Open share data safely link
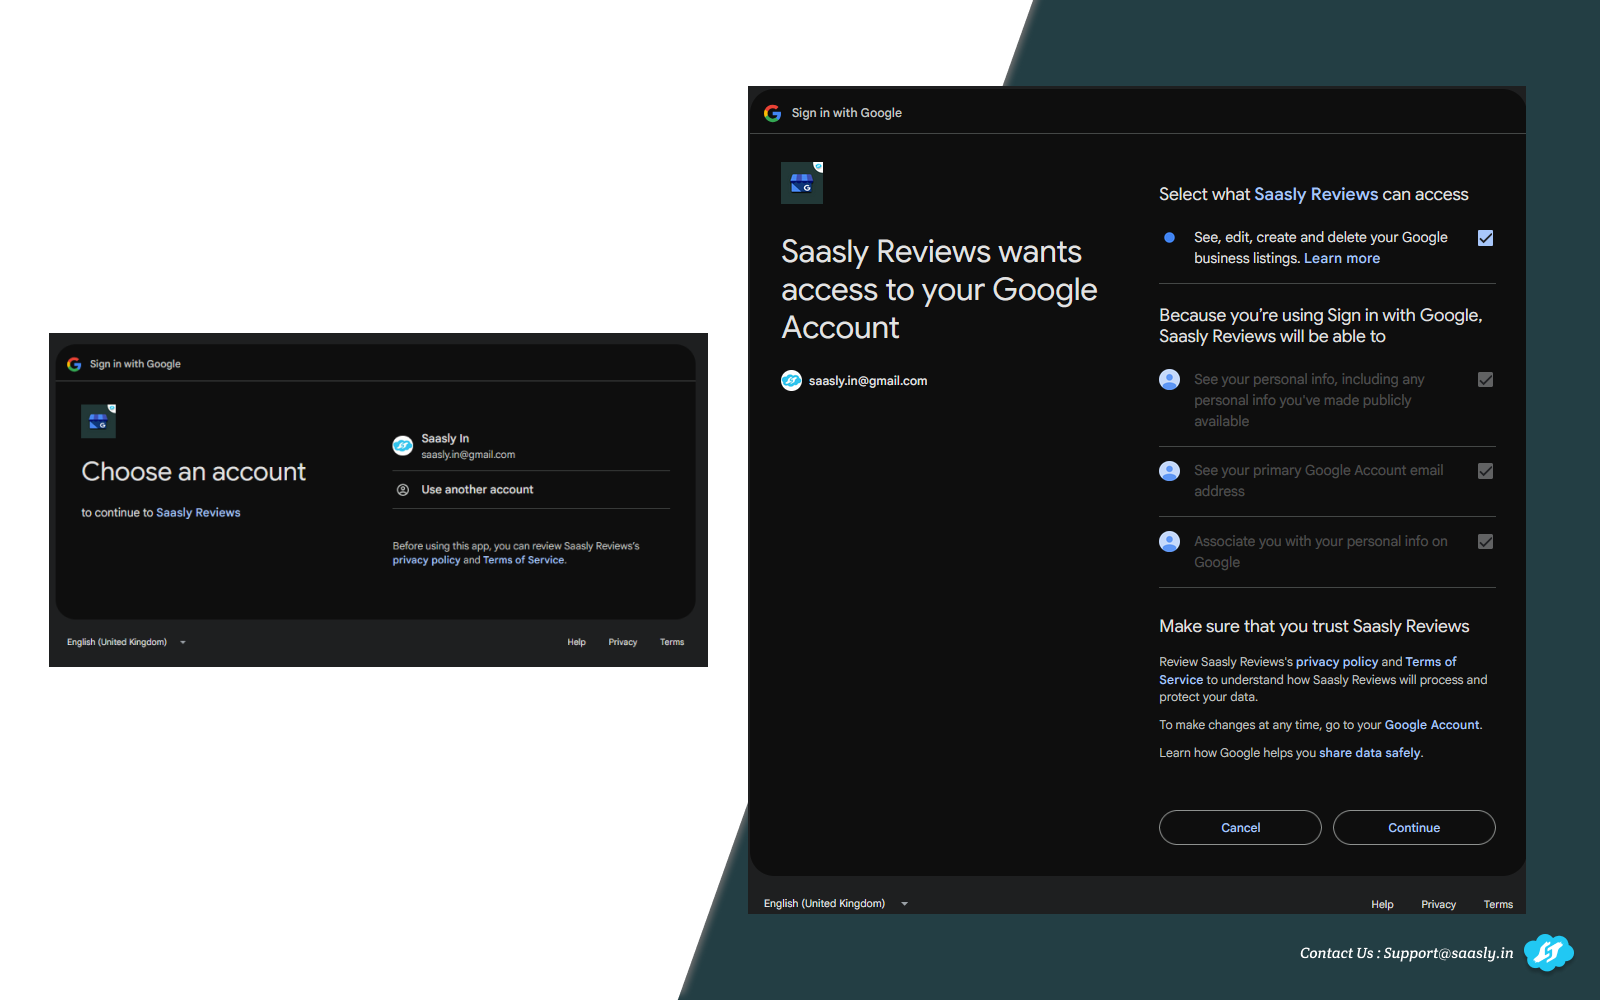Image resolution: width=1600 pixels, height=1000 pixels. click(x=1370, y=753)
